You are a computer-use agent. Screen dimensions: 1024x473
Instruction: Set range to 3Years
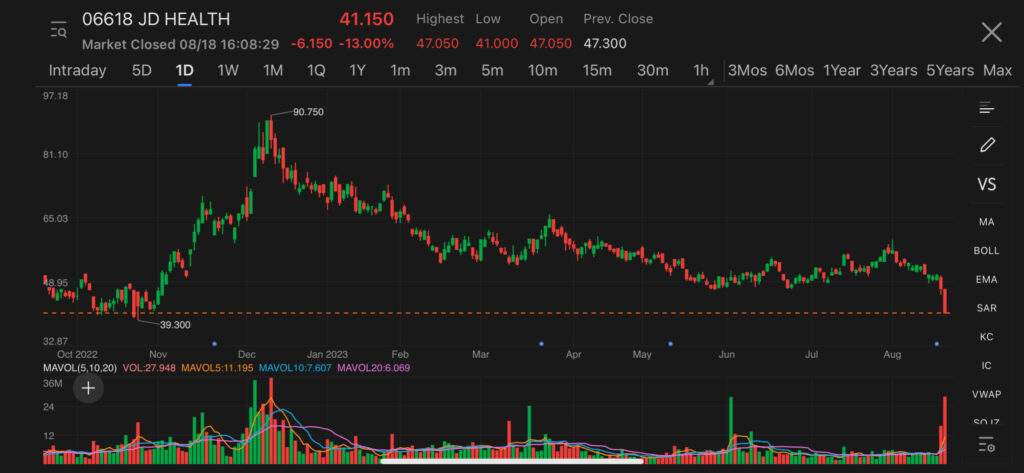click(x=893, y=71)
